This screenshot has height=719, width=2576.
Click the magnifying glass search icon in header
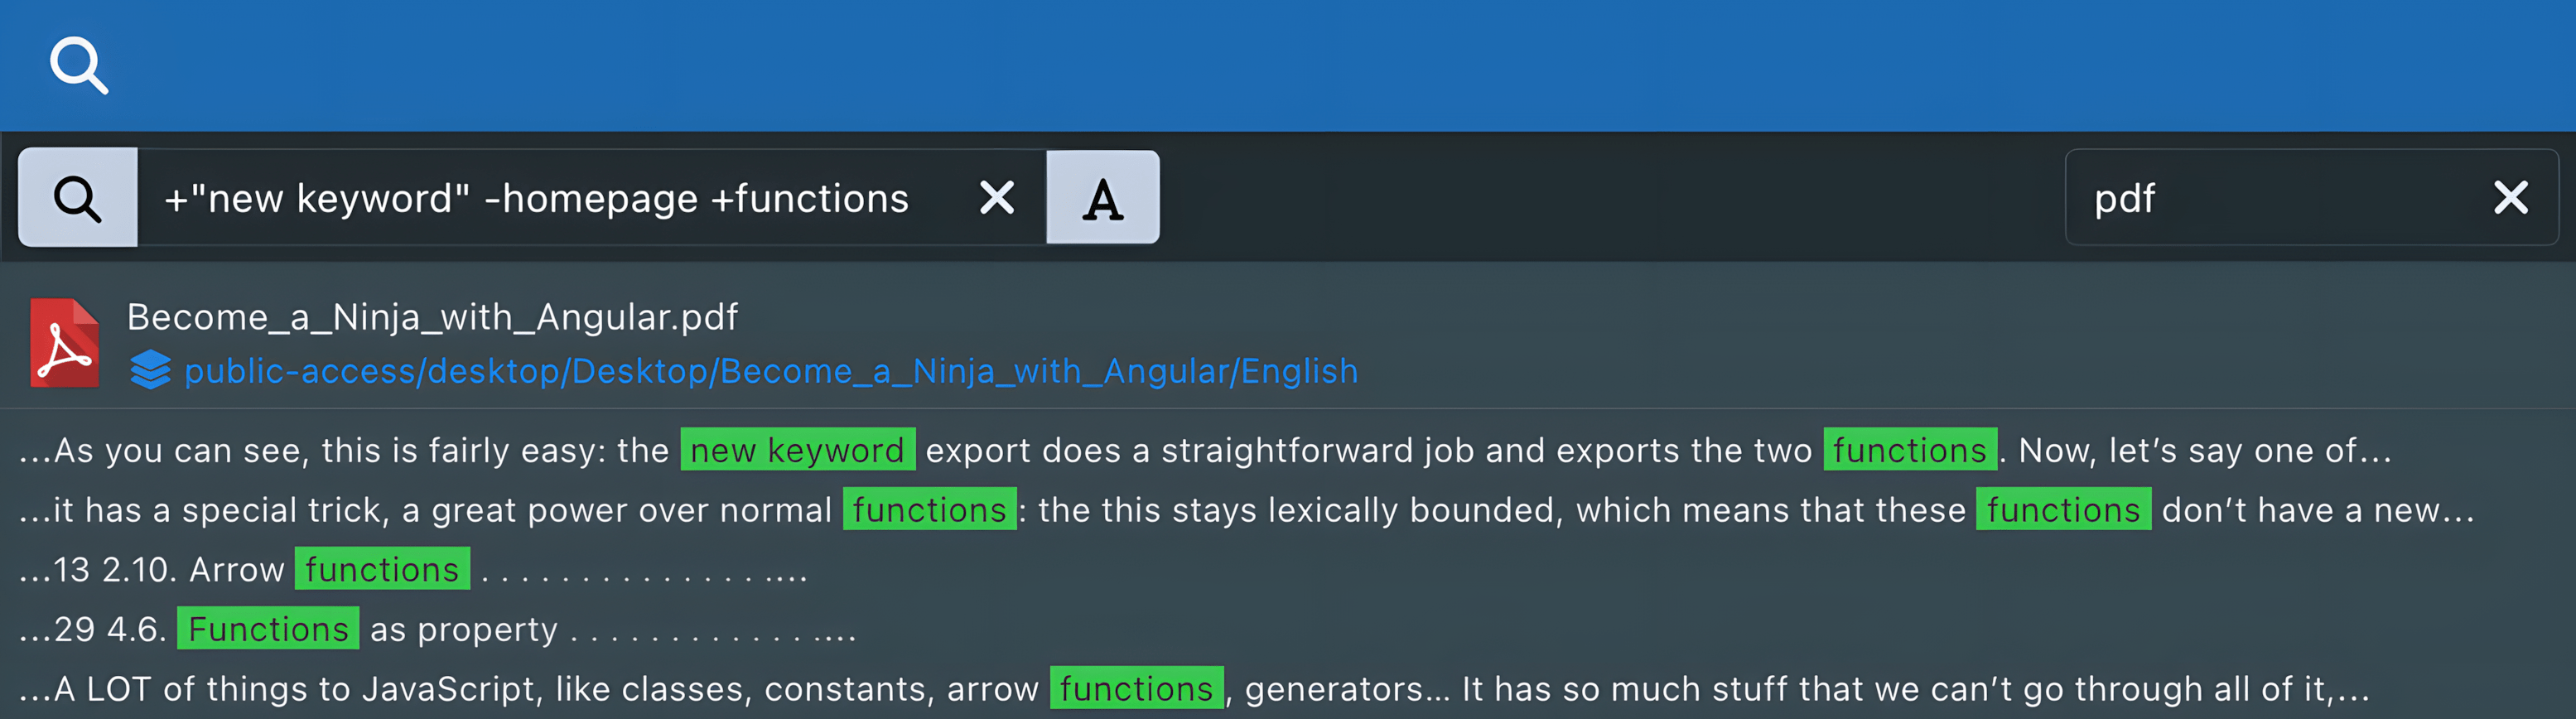click(79, 64)
